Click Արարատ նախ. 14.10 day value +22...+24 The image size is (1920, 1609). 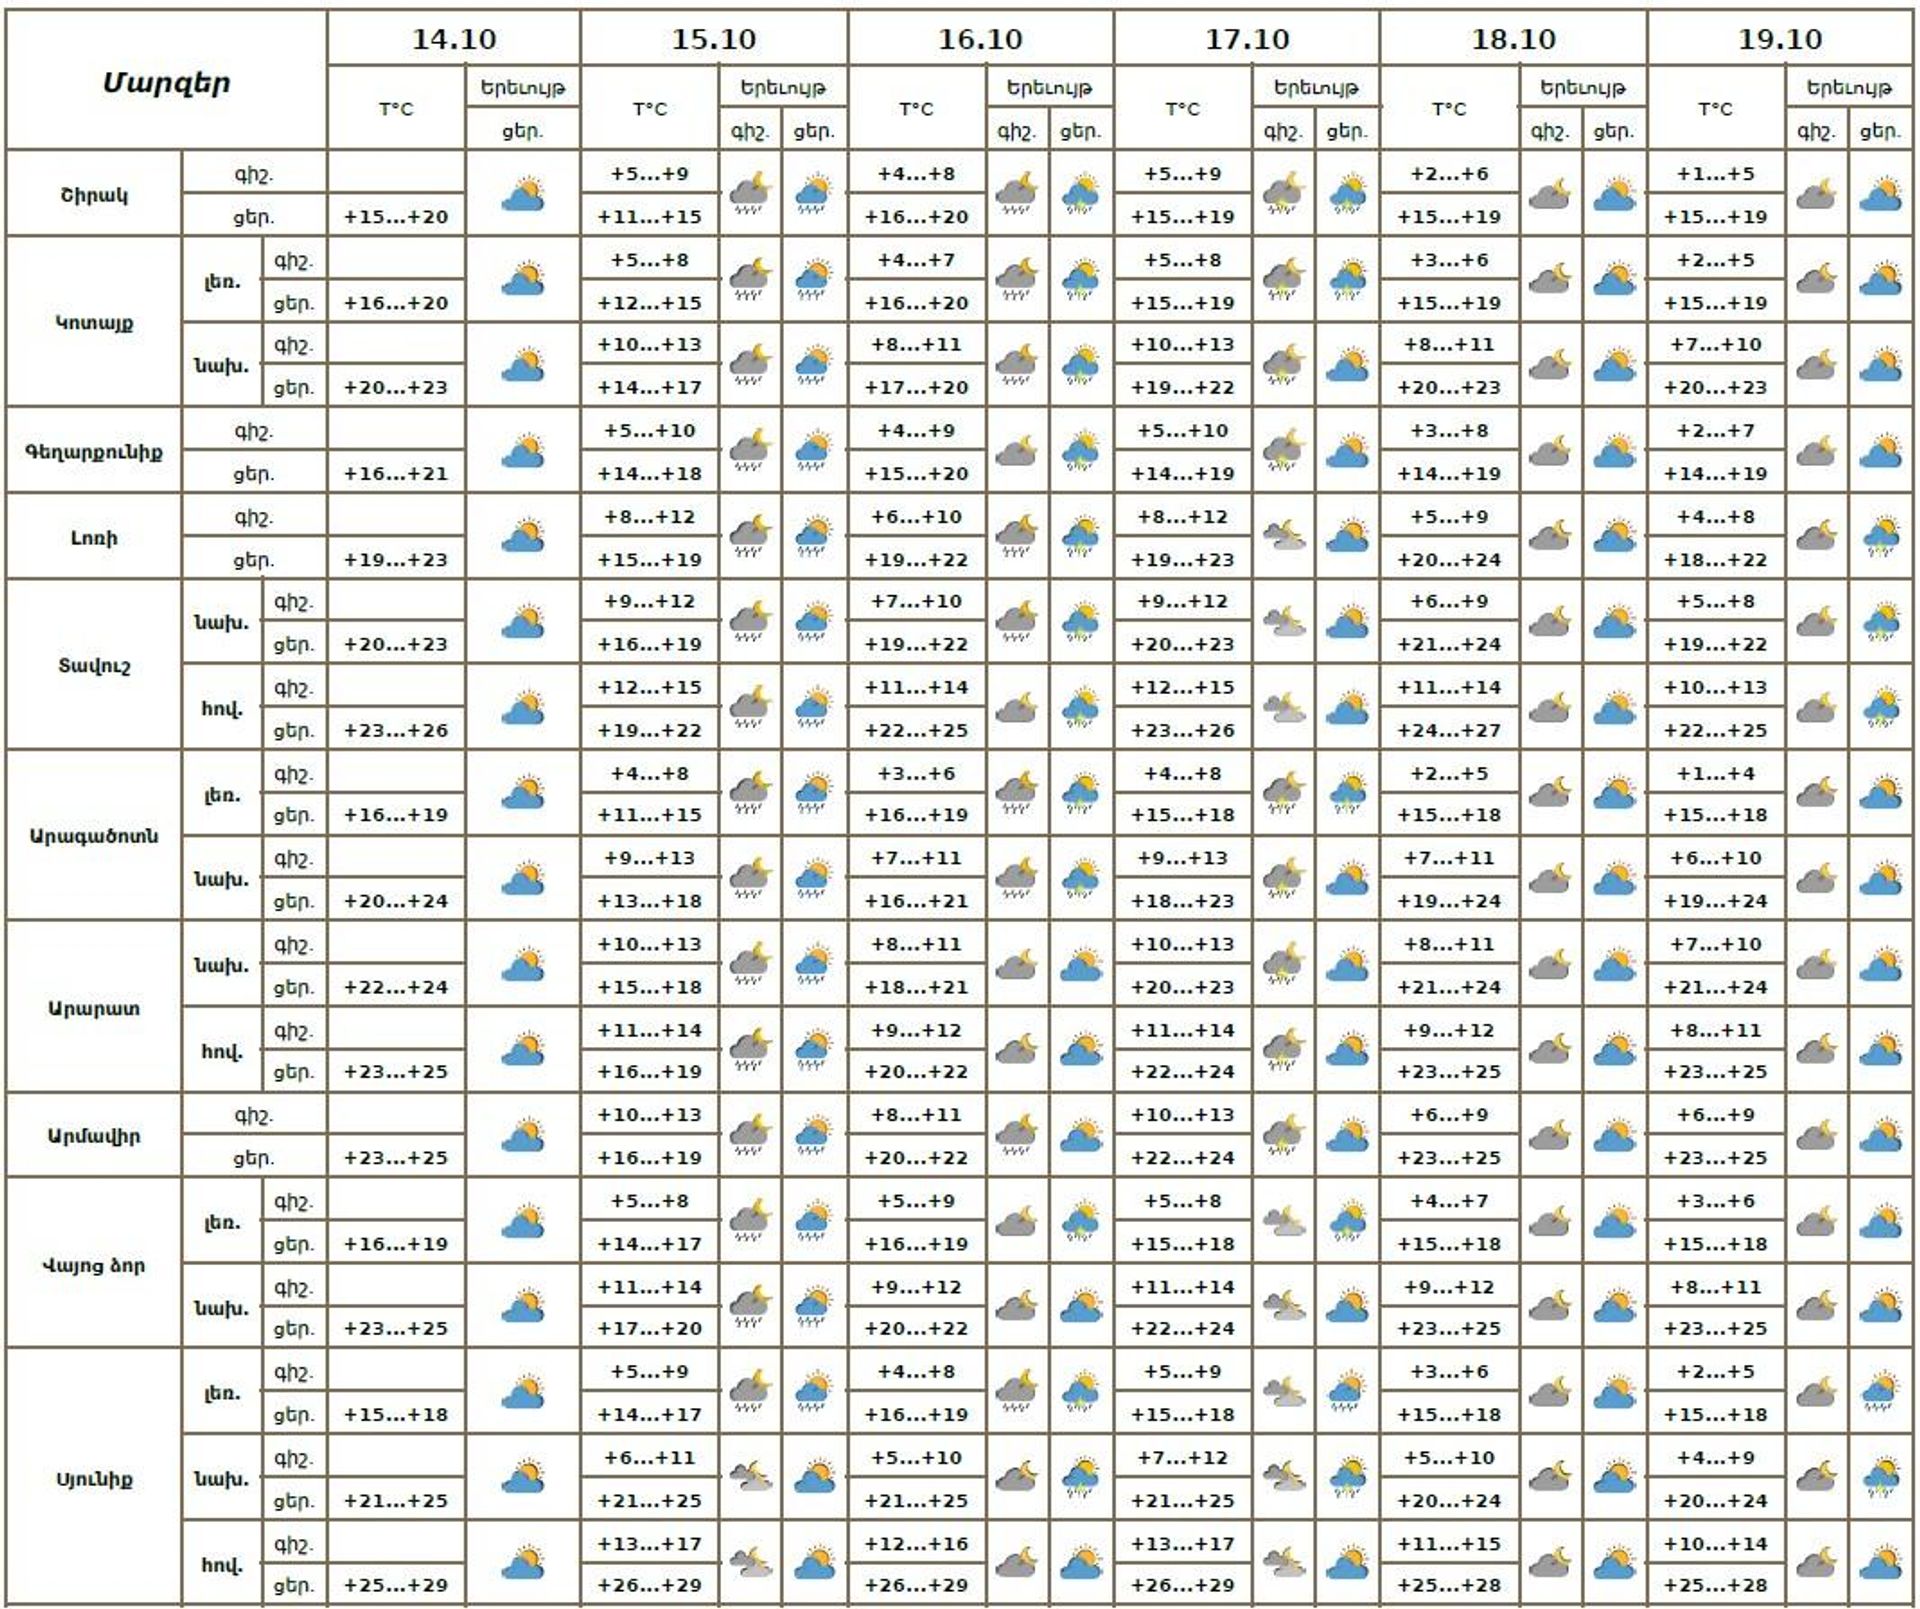click(396, 987)
